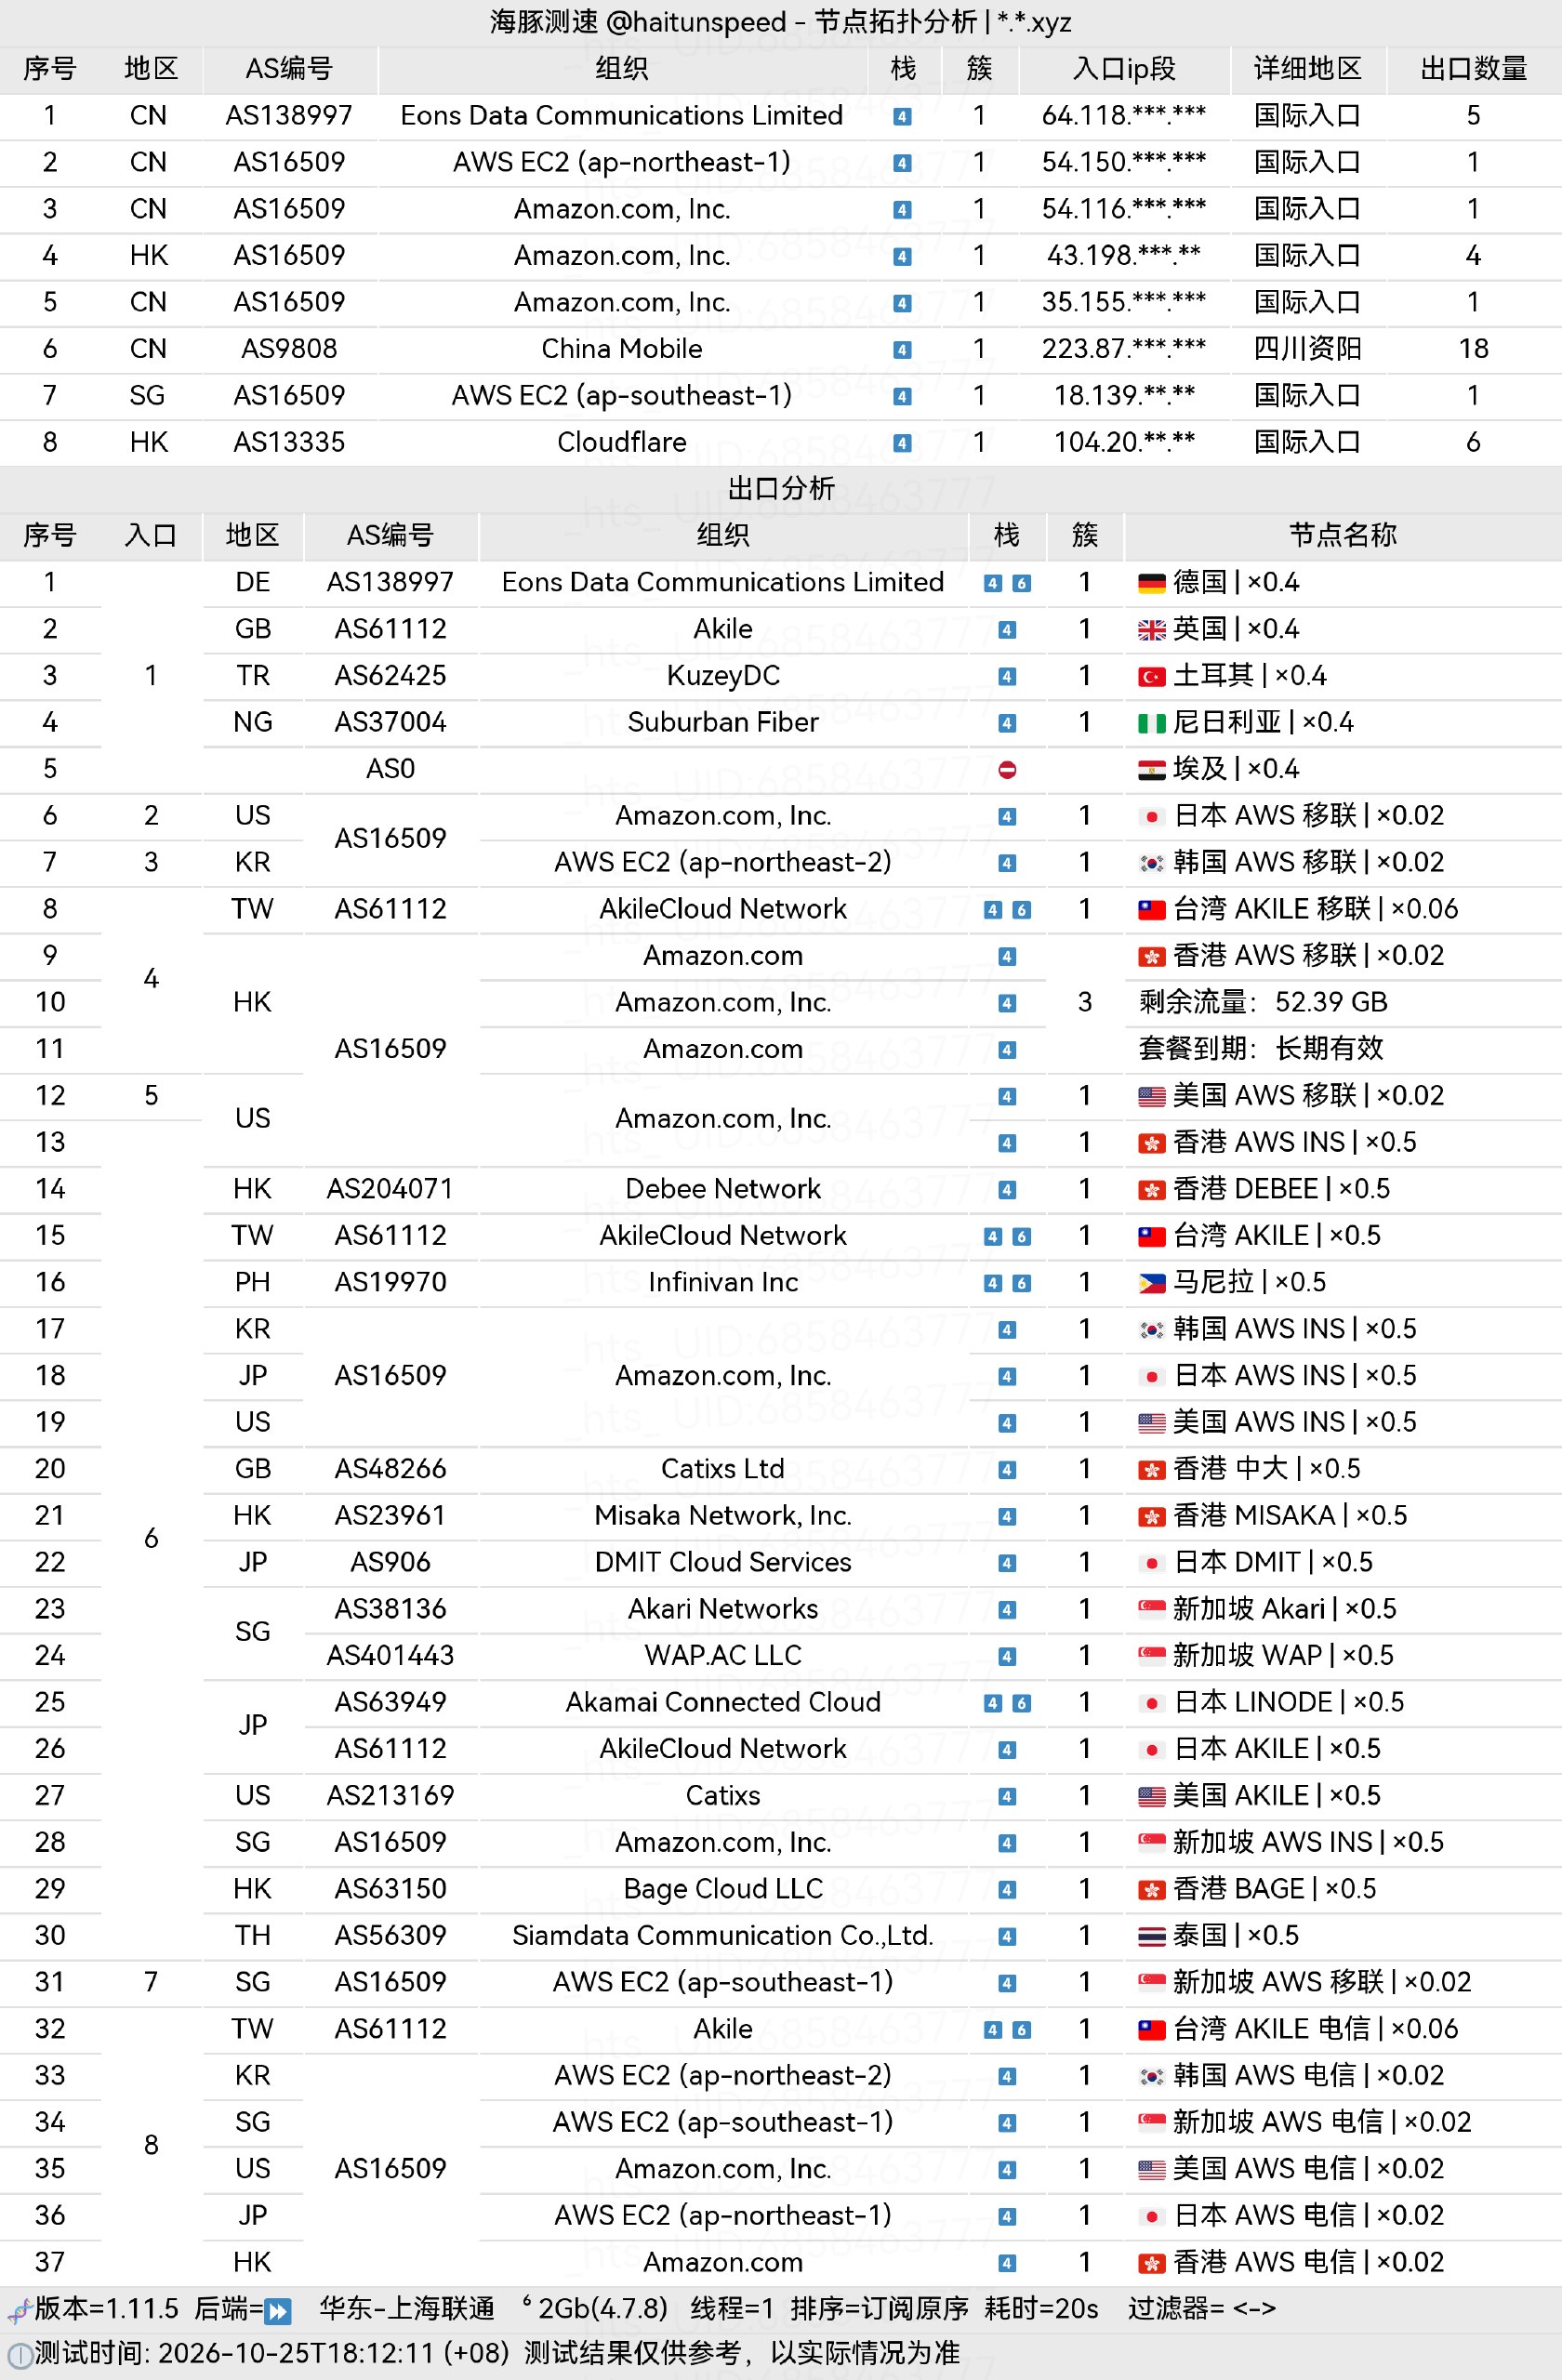This screenshot has width=1562, height=2380.
Task: Click the AS401443 AS number cell
Action: [390, 1655]
